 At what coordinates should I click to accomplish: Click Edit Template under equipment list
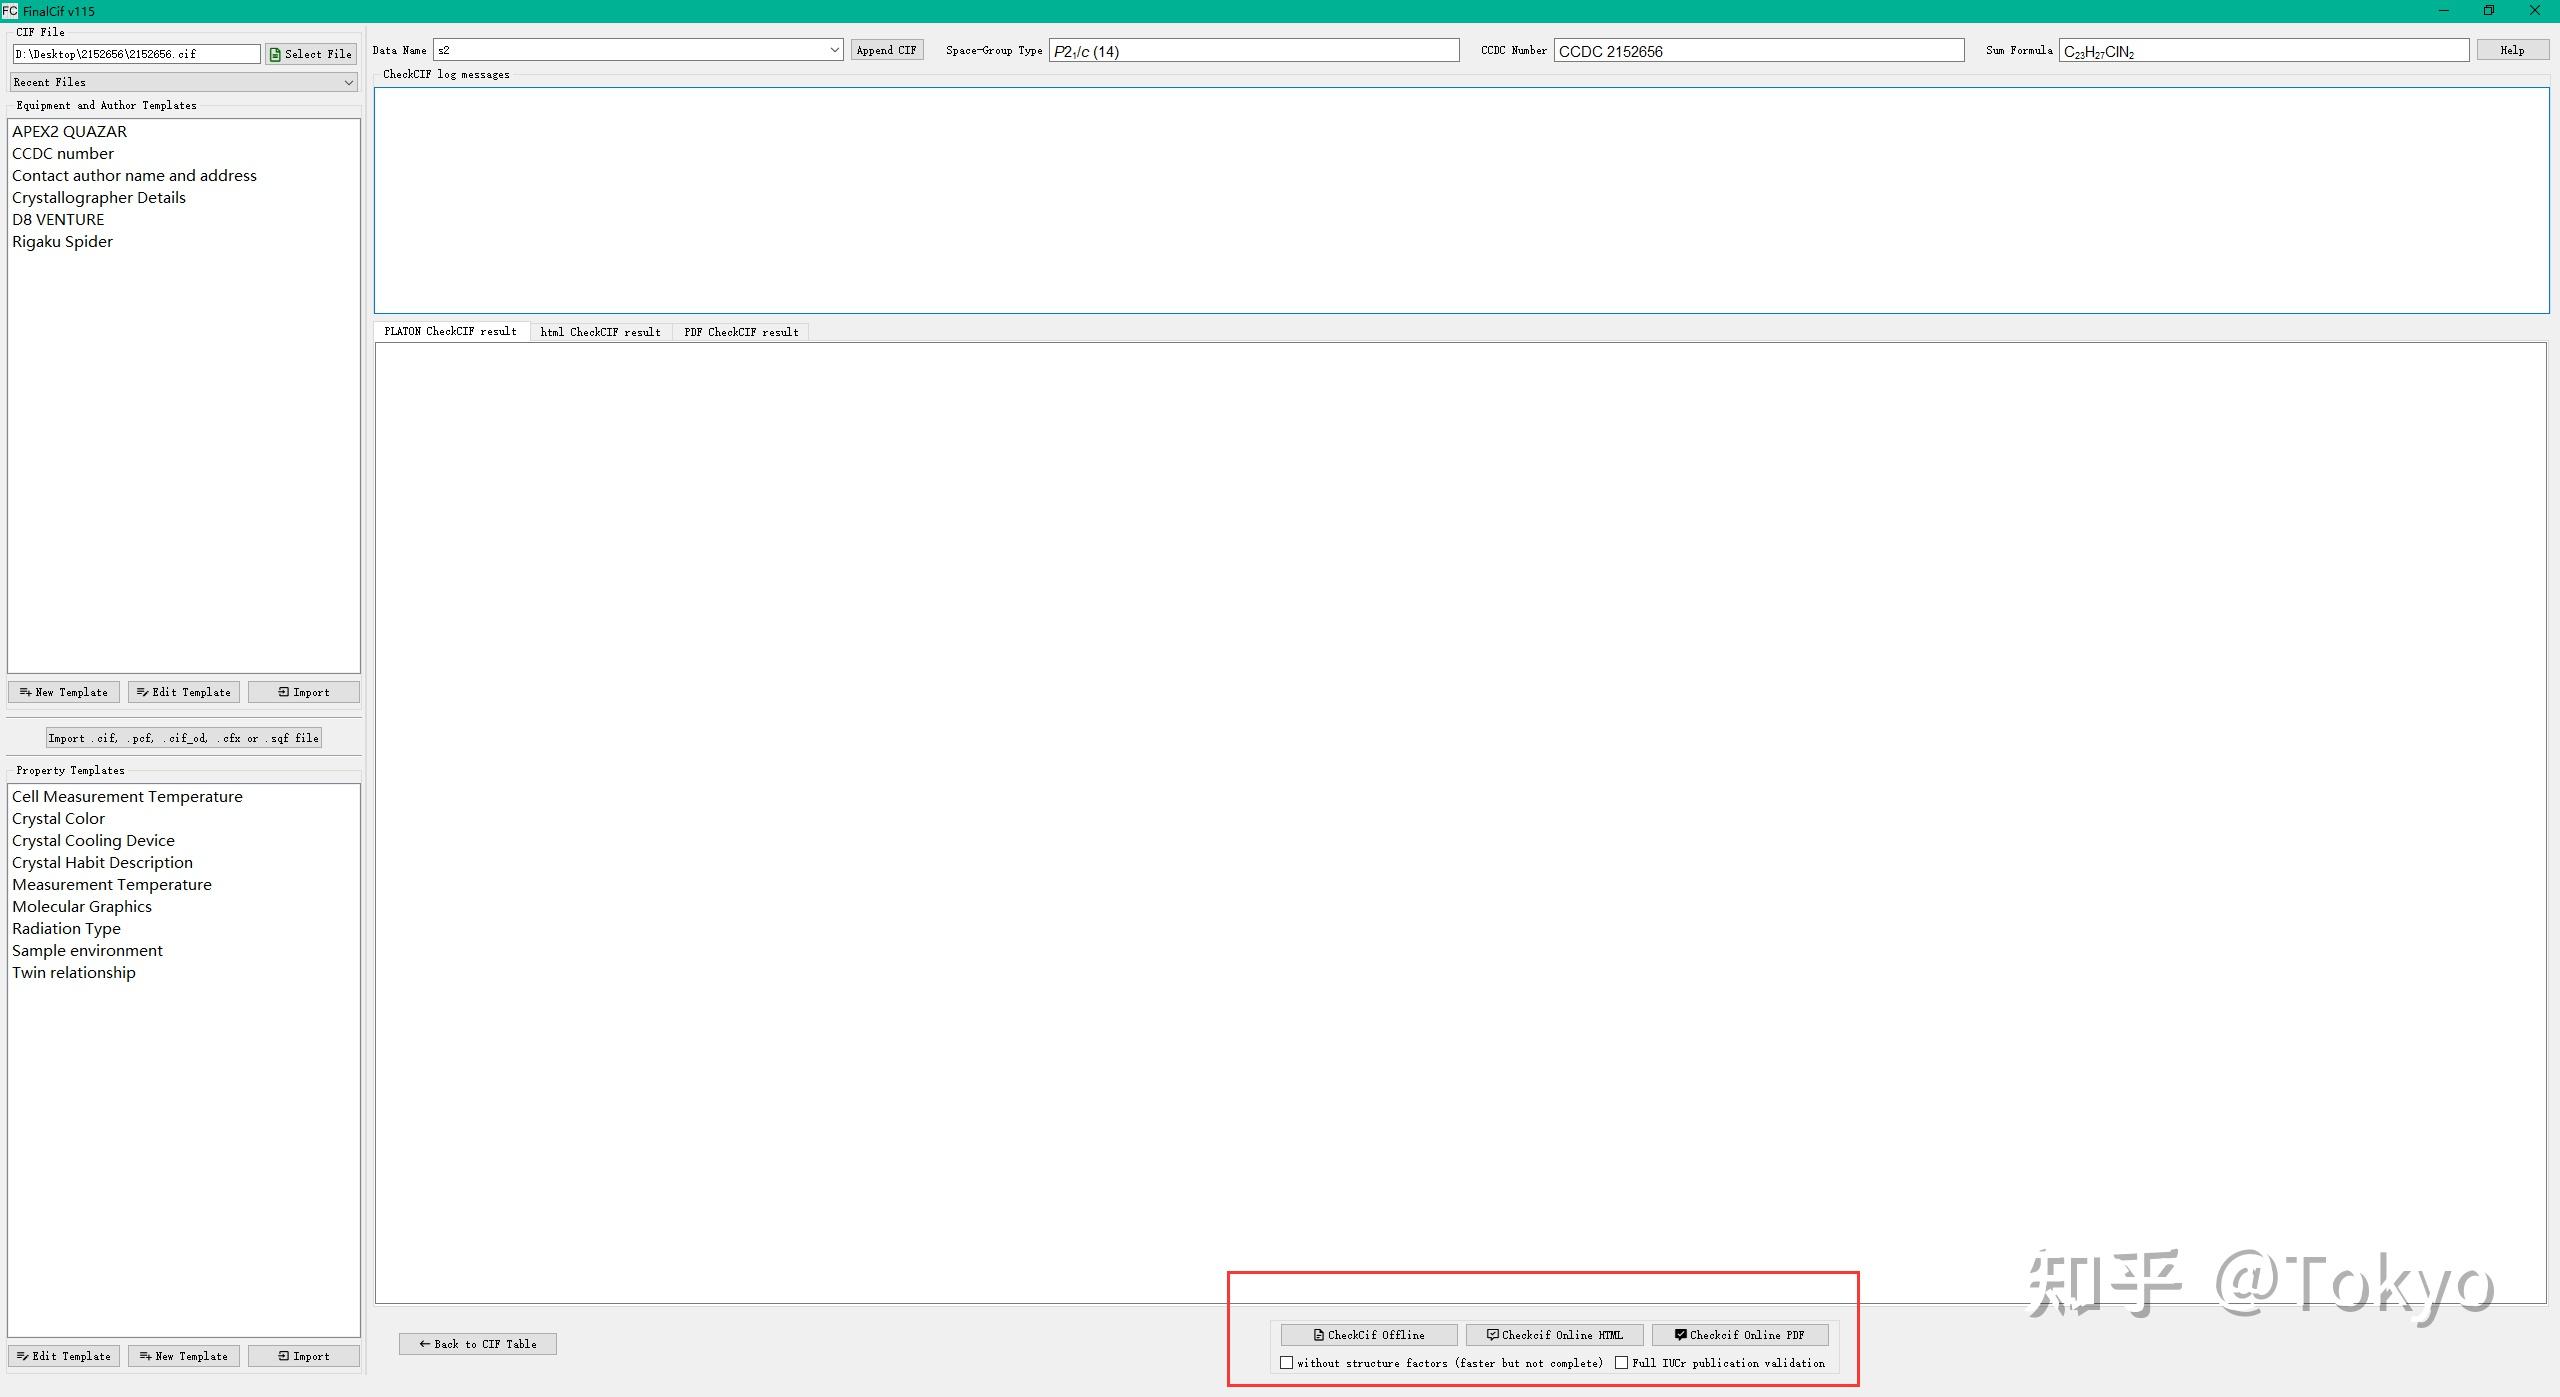pyautogui.click(x=184, y=692)
